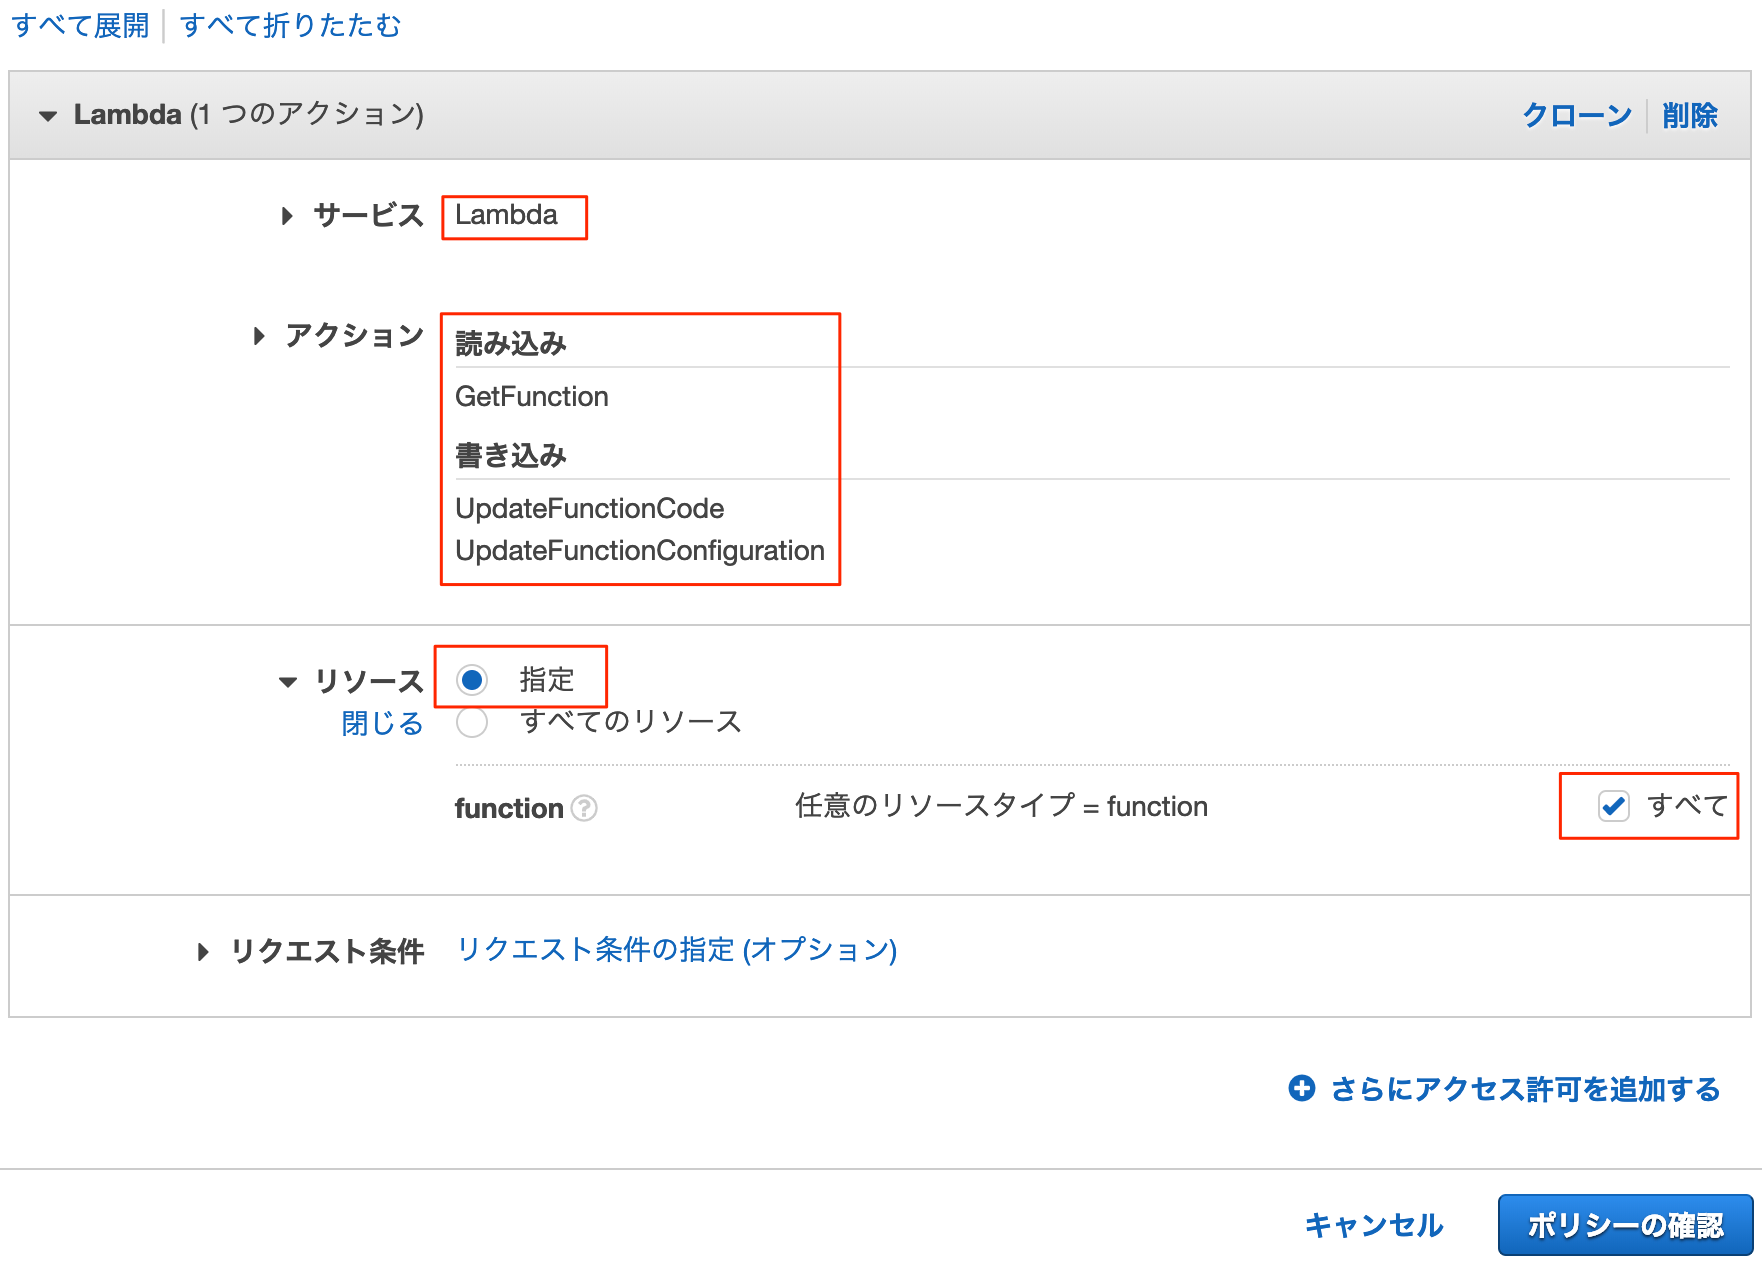Screen dimensions: 1764x1268
Task: Select the すべてのリソース radio button
Action: click(x=472, y=722)
